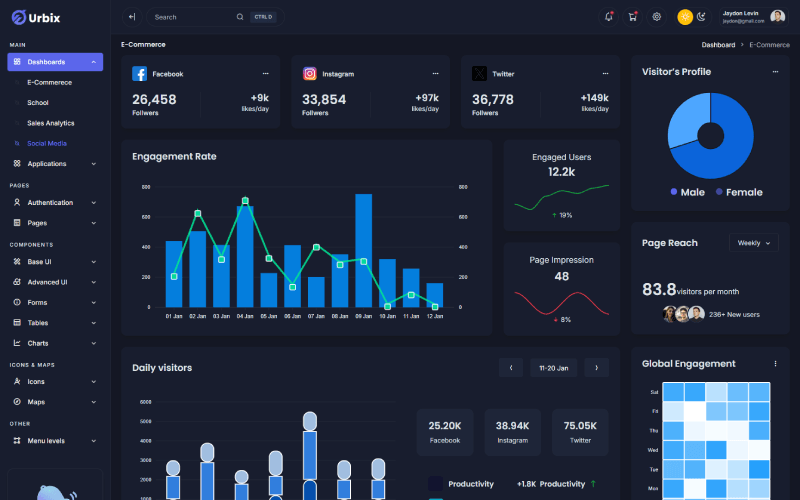Open the notifications bell
Screen dimensions: 800x500
pos(609,17)
